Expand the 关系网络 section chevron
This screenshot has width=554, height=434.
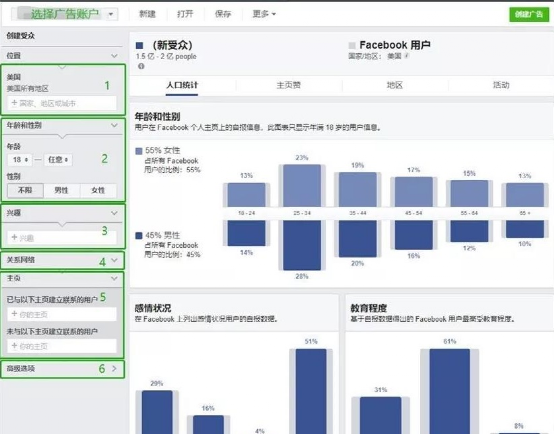click(x=114, y=260)
